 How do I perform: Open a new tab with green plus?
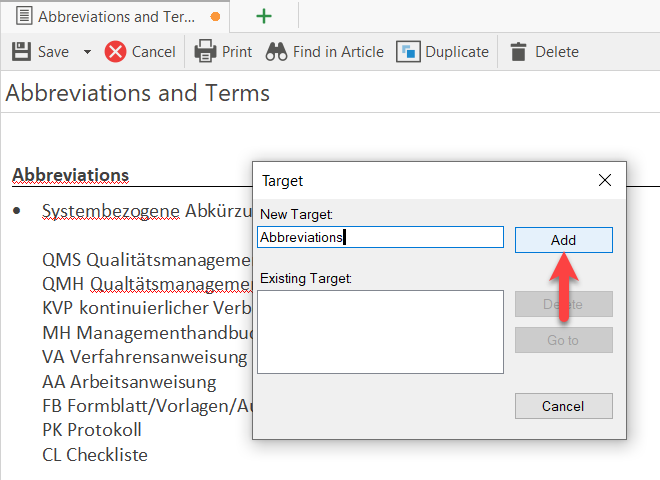pyautogui.click(x=264, y=17)
